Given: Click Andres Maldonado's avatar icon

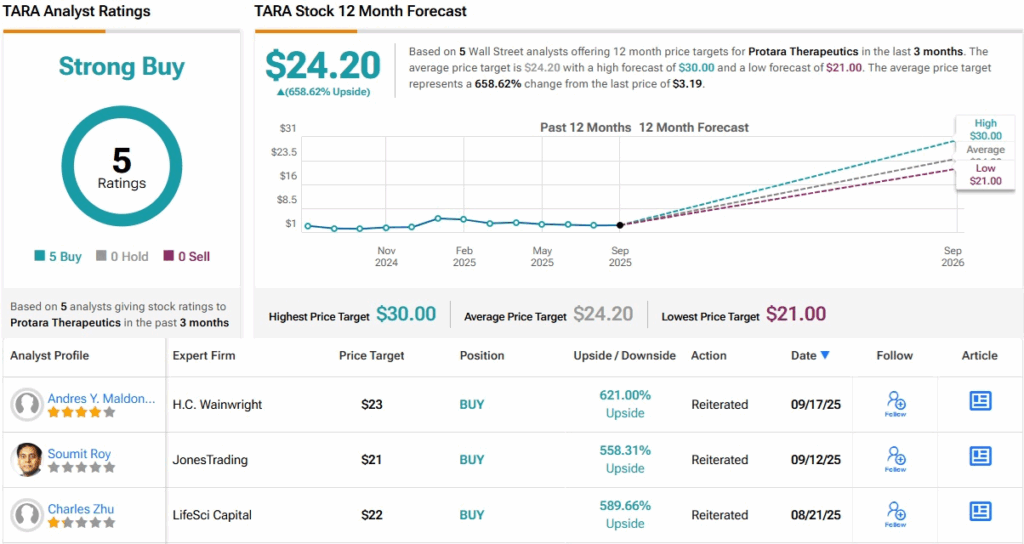Looking at the screenshot, I should point(27,405).
